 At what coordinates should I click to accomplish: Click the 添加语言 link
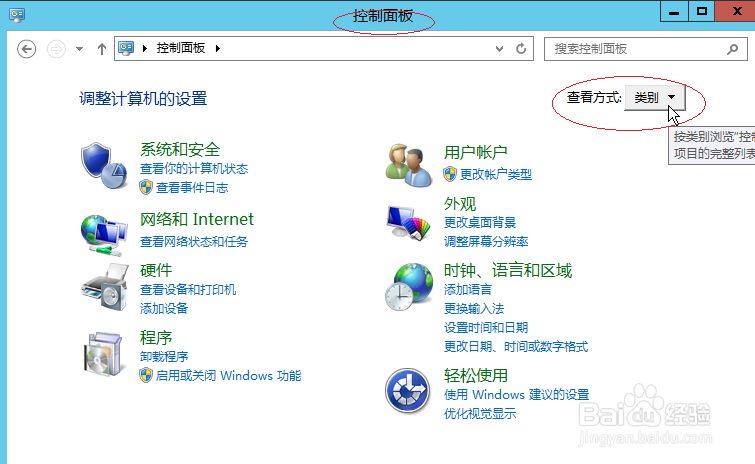click(x=468, y=289)
